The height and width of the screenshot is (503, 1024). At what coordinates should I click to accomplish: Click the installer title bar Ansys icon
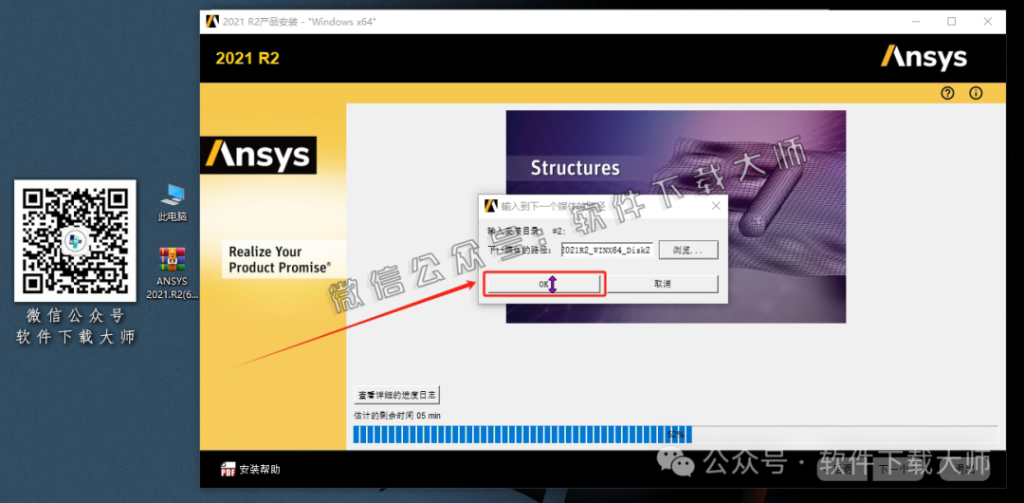click(x=212, y=22)
